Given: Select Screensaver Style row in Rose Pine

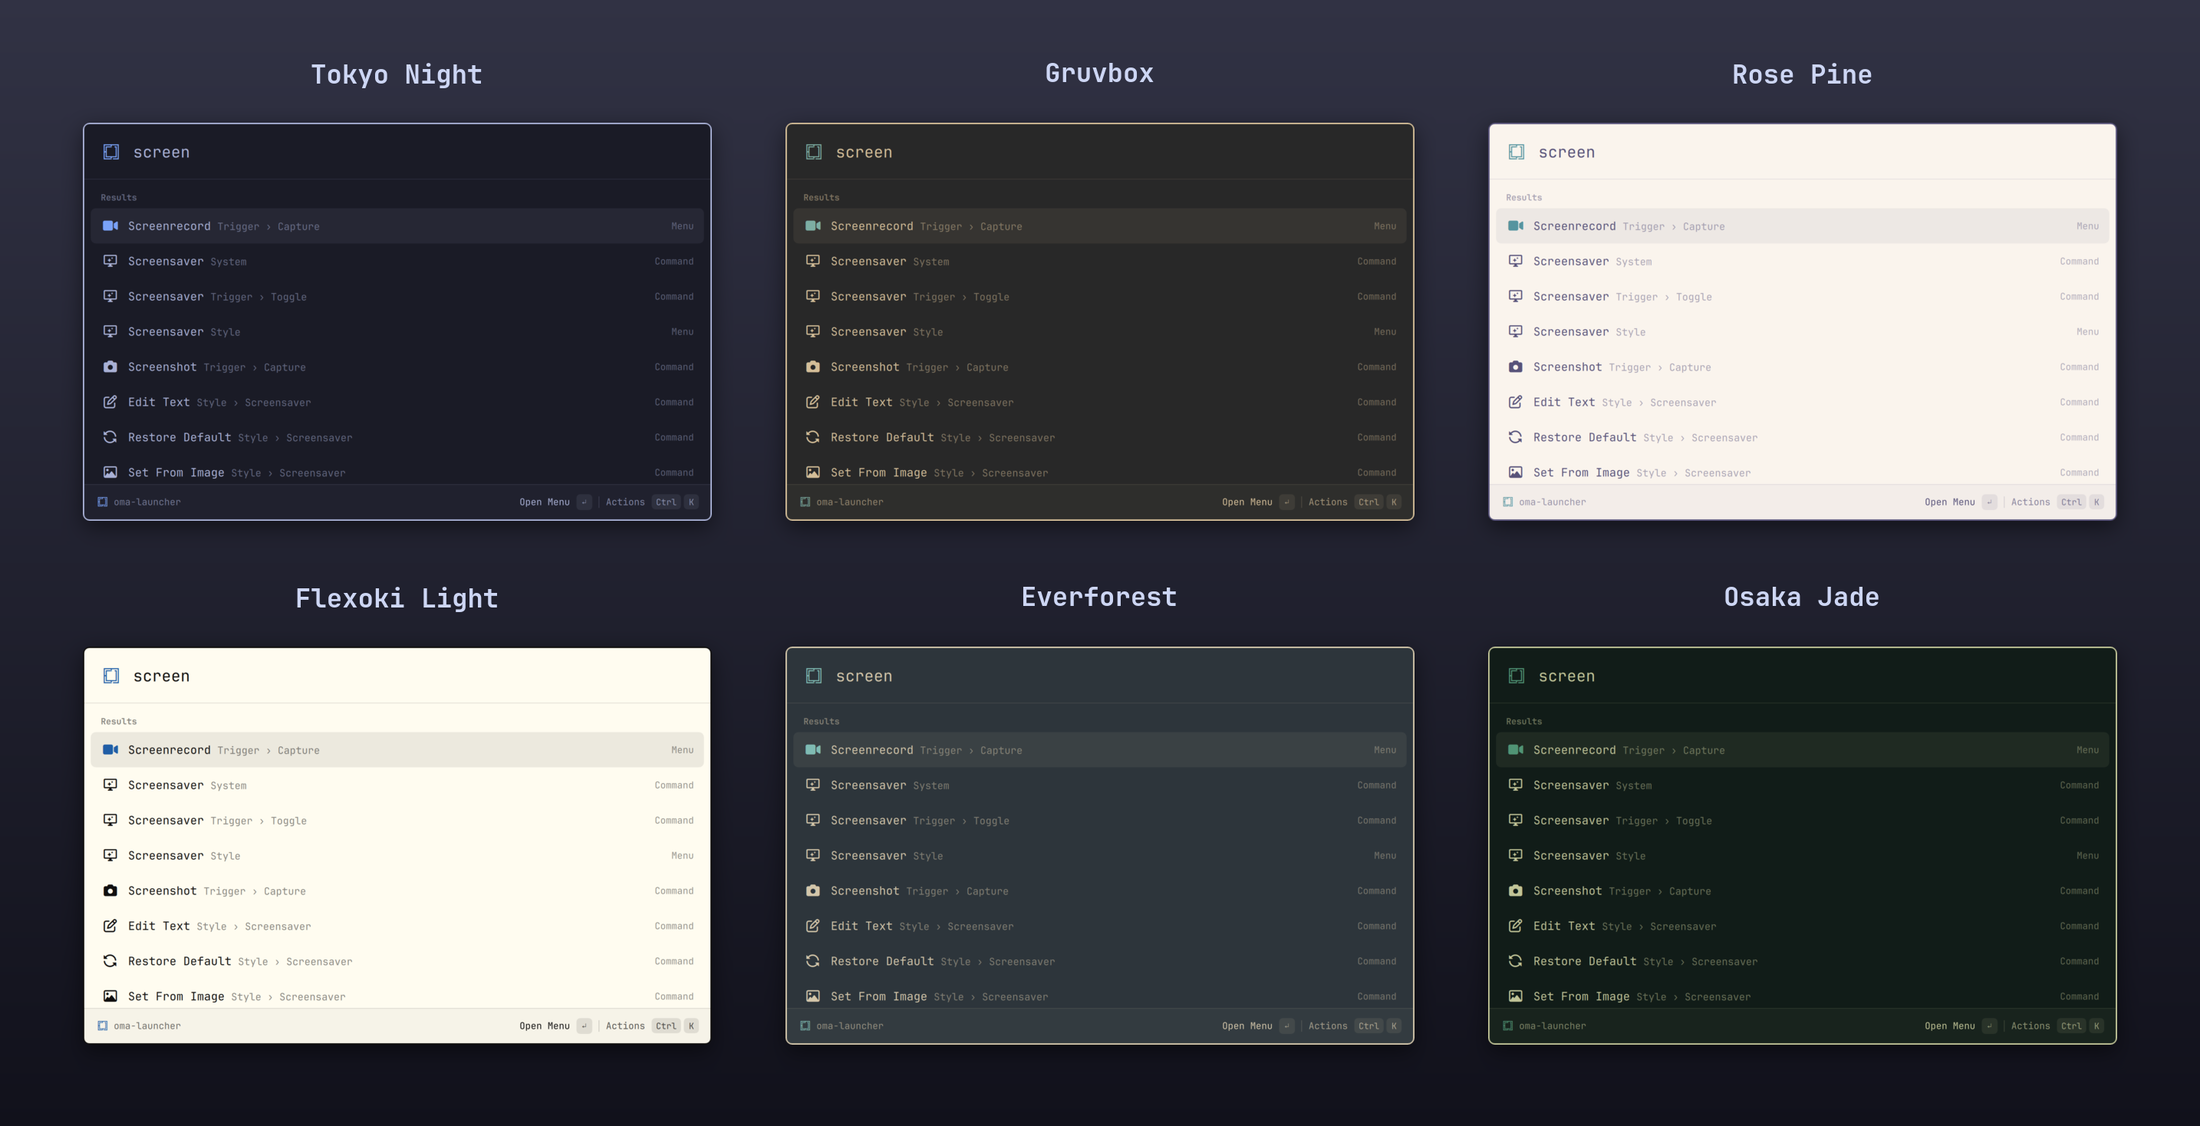Looking at the screenshot, I should 1802,332.
